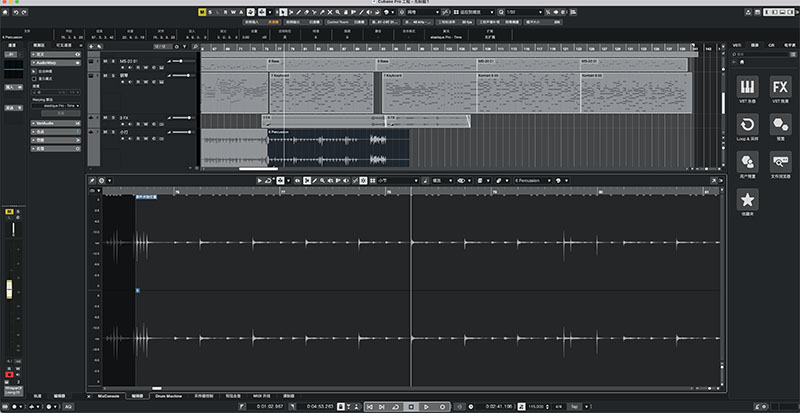800x413 pixels.
Task: Open the Presets hexagon tile
Action: tap(781, 124)
